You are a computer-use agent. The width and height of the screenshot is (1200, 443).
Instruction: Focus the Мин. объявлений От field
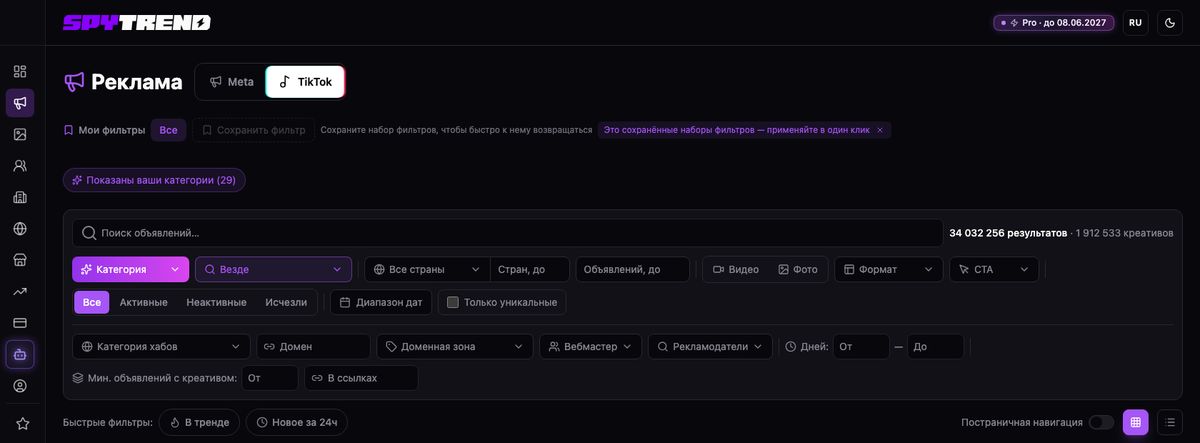point(270,378)
